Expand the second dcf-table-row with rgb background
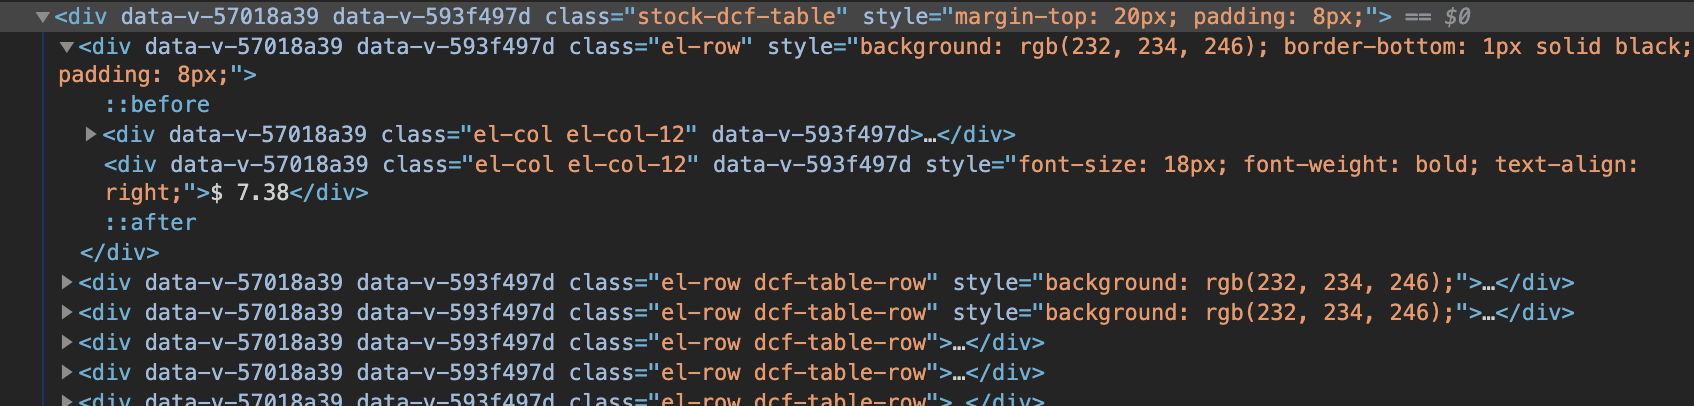Screen dimensions: 1694x406 tap(67, 313)
